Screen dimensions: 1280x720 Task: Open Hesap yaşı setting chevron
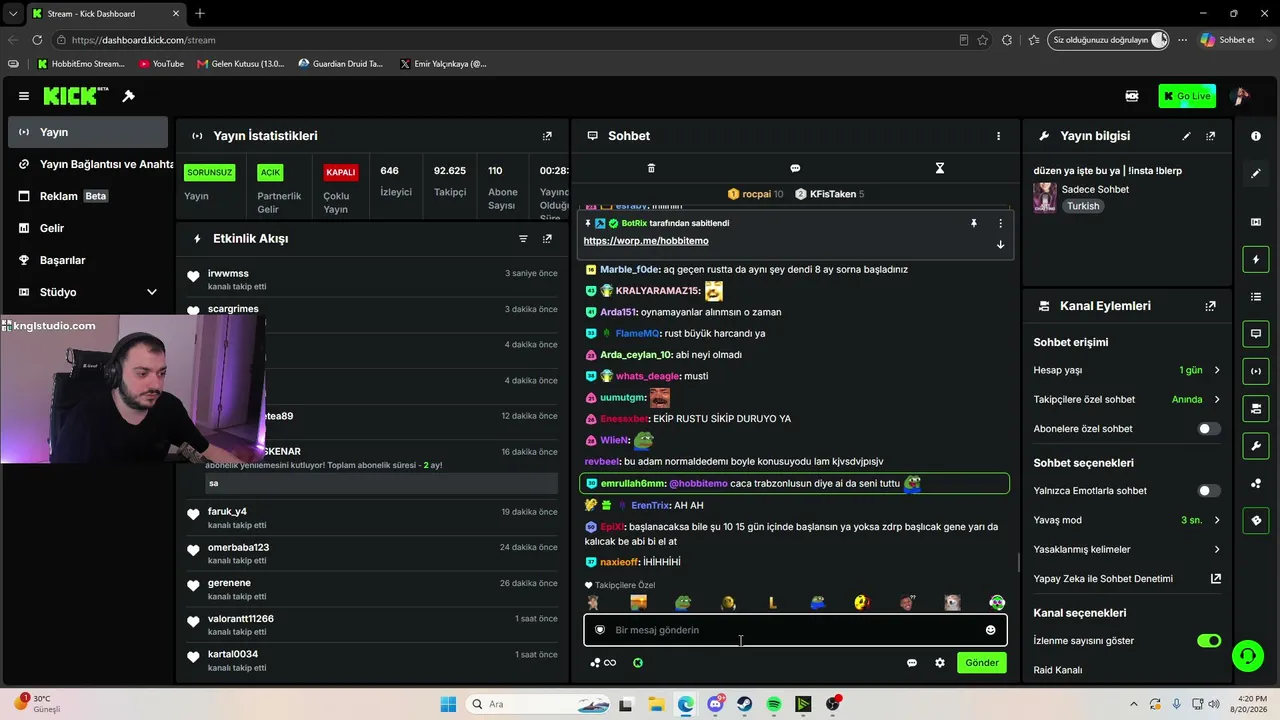(x=1217, y=370)
